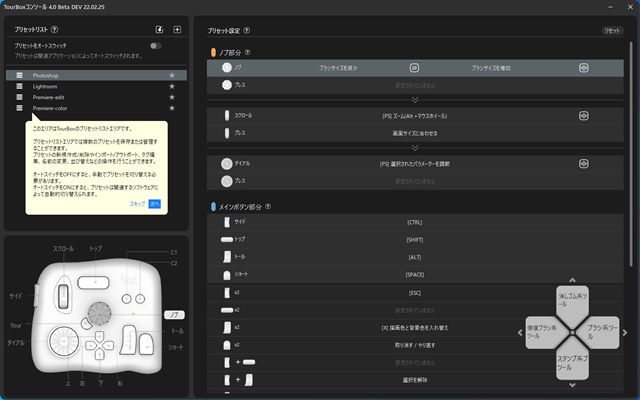Click the [PS] ズーム(Alt + マウスホイール) setting
This screenshot has width=640, height=400.
(x=415, y=116)
